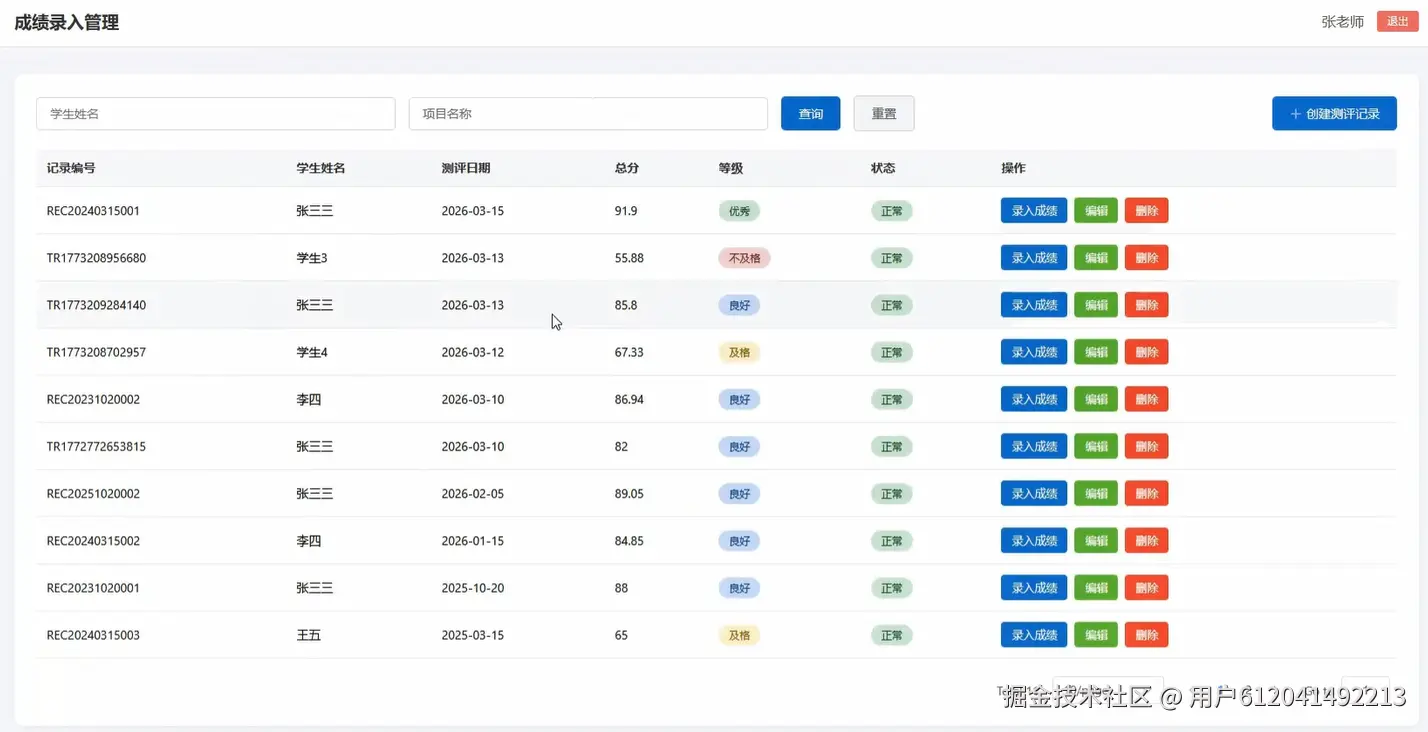This screenshot has width=1428, height=732.
Task: Click 录入成绩 for record TR1772772653815
Action: coord(1034,446)
